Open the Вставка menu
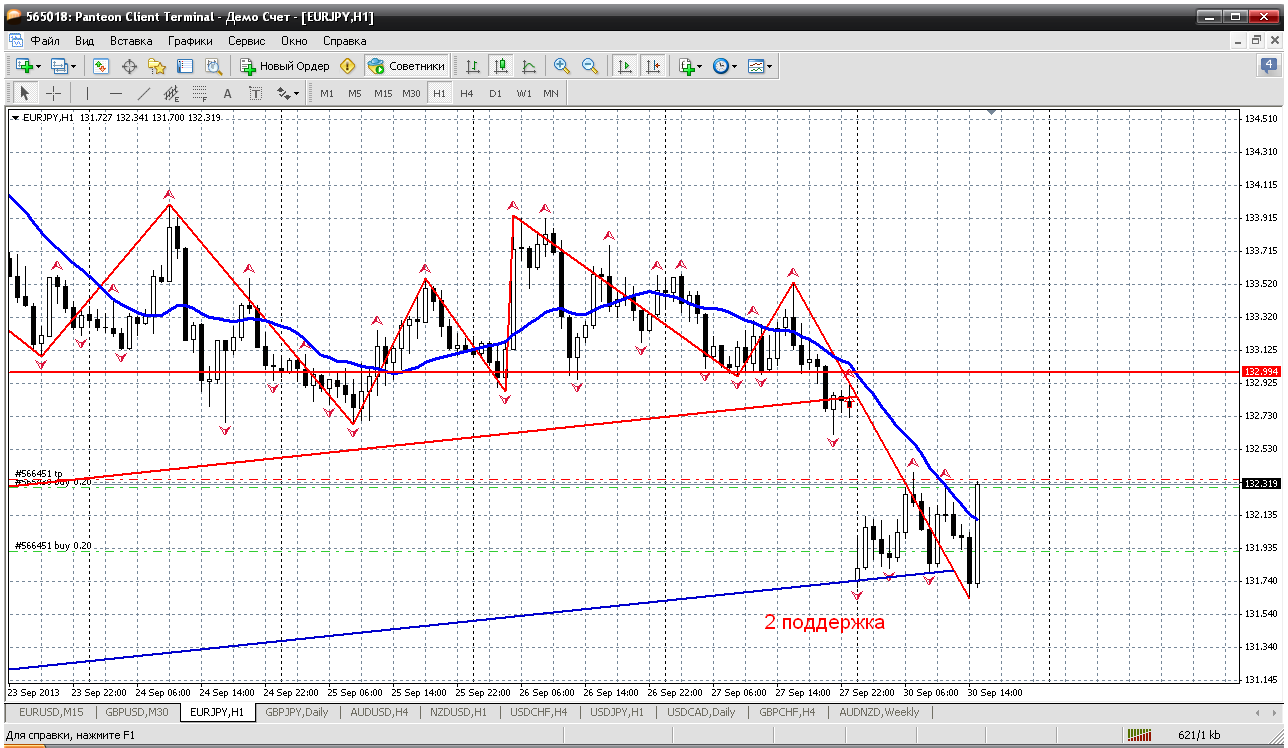Viewport: 1288px width, 748px height. 131,41
